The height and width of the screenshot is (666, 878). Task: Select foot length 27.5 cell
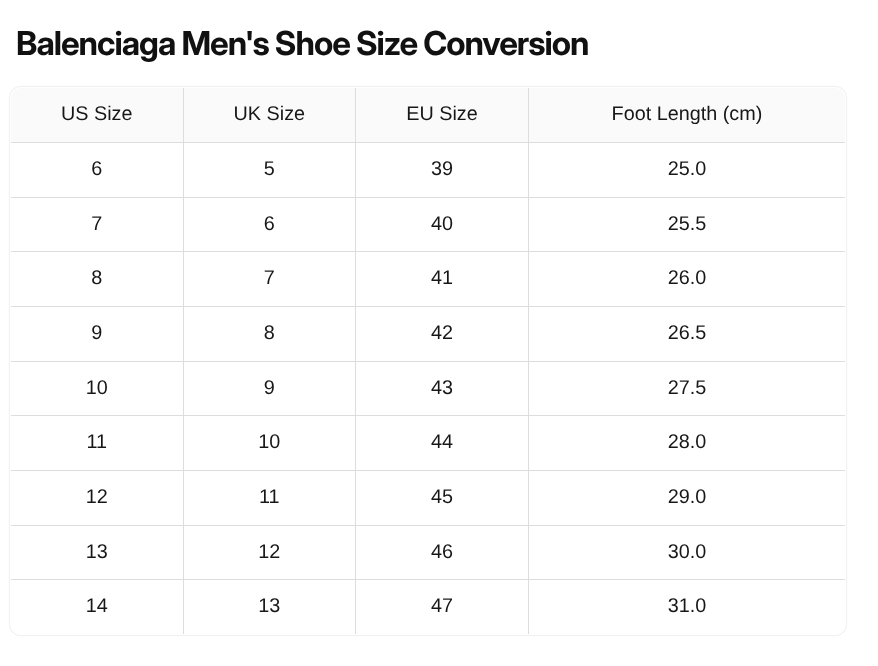[x=687, y=388]
